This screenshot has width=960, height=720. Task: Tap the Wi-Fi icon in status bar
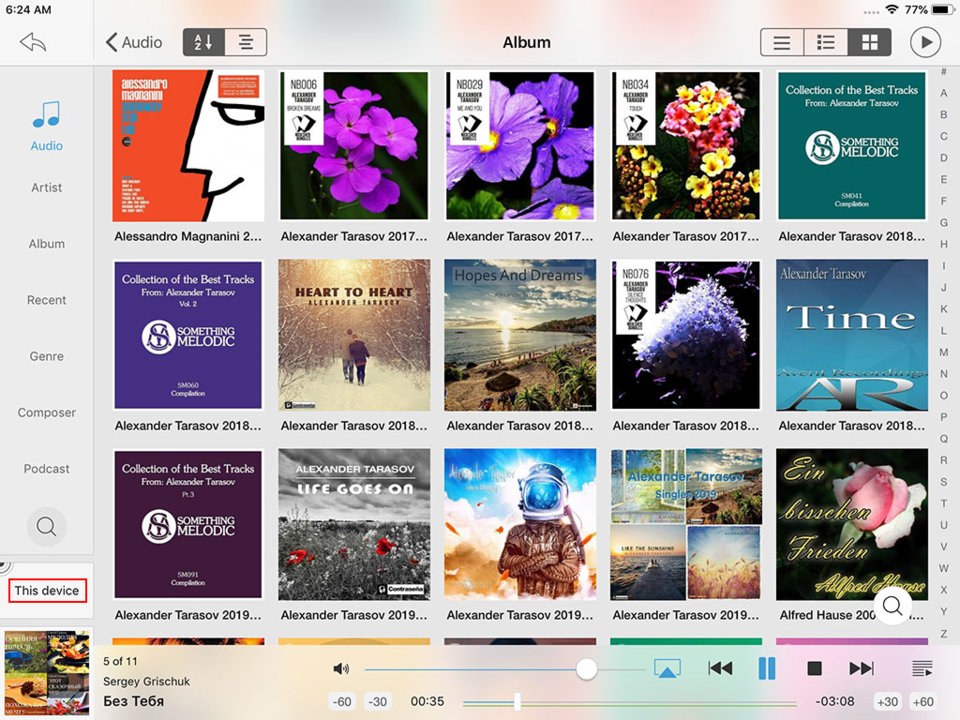892,10
